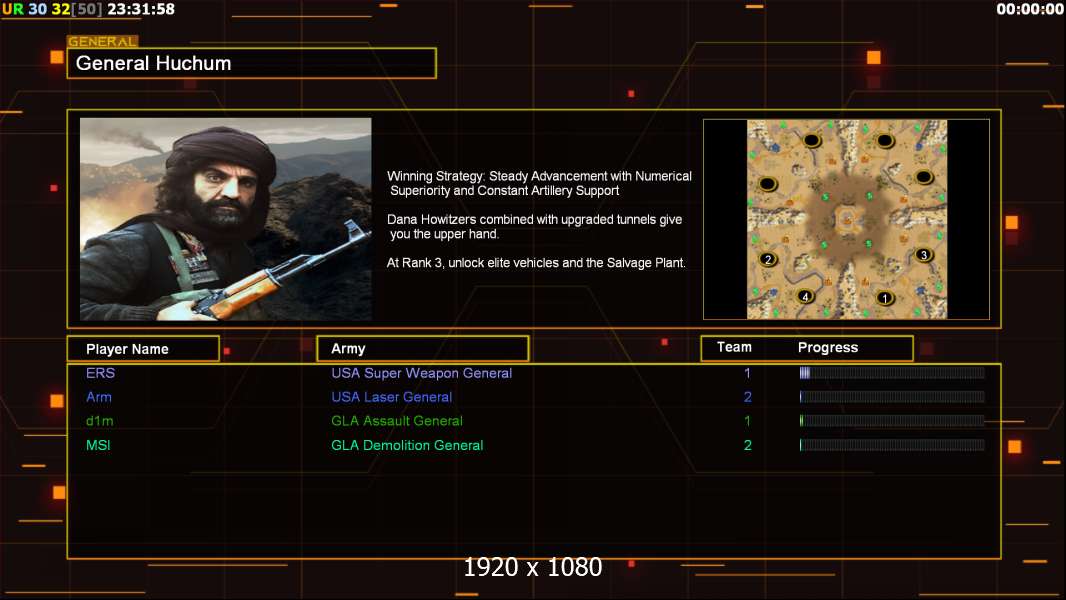
Task: Click the General Huchum name field
Action: click(x=252, y=63)
